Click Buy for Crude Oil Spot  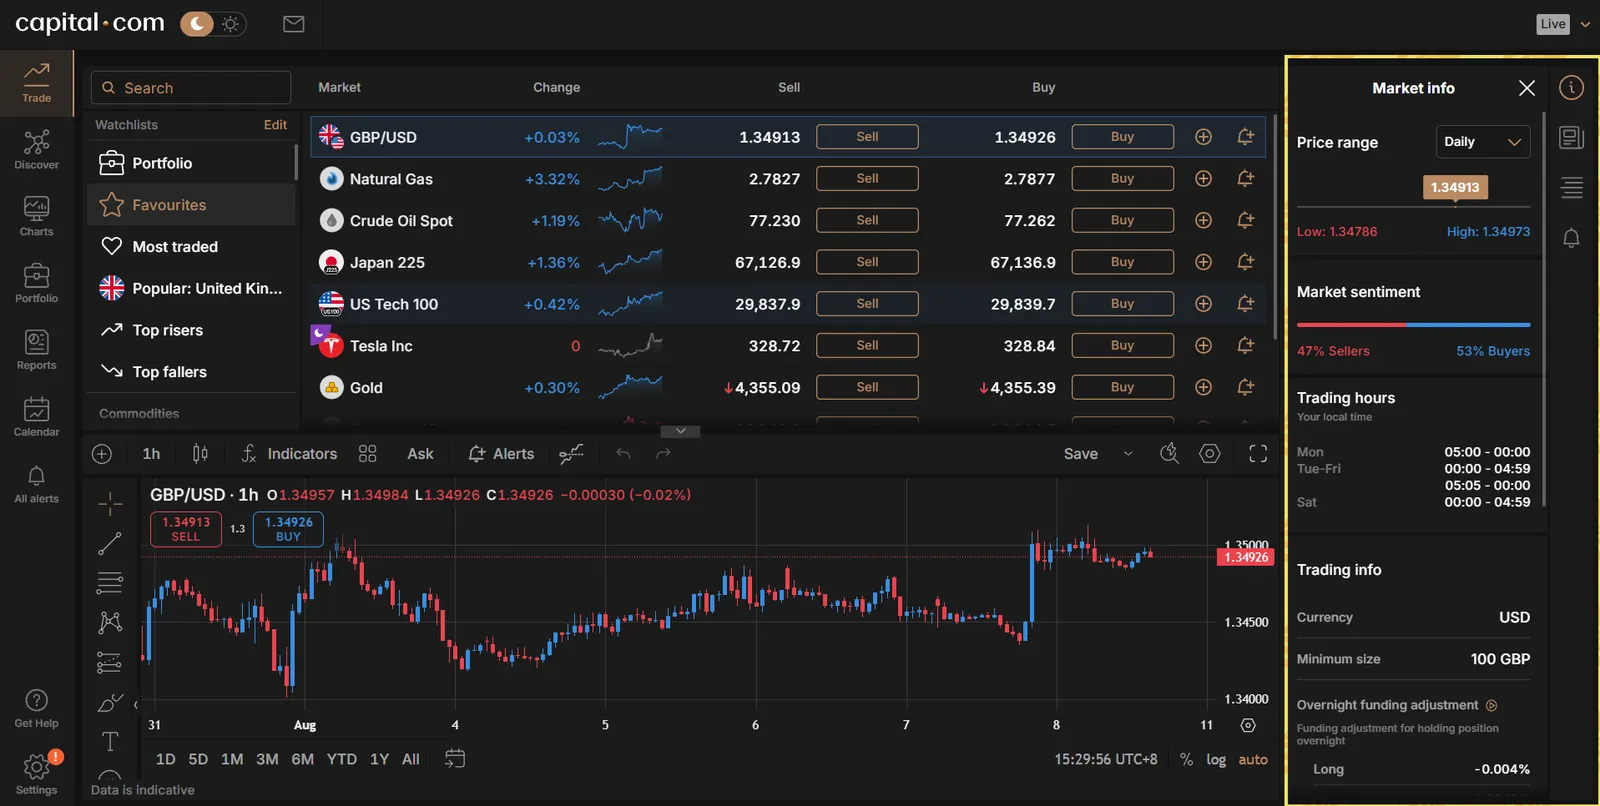pos(1122,220)
